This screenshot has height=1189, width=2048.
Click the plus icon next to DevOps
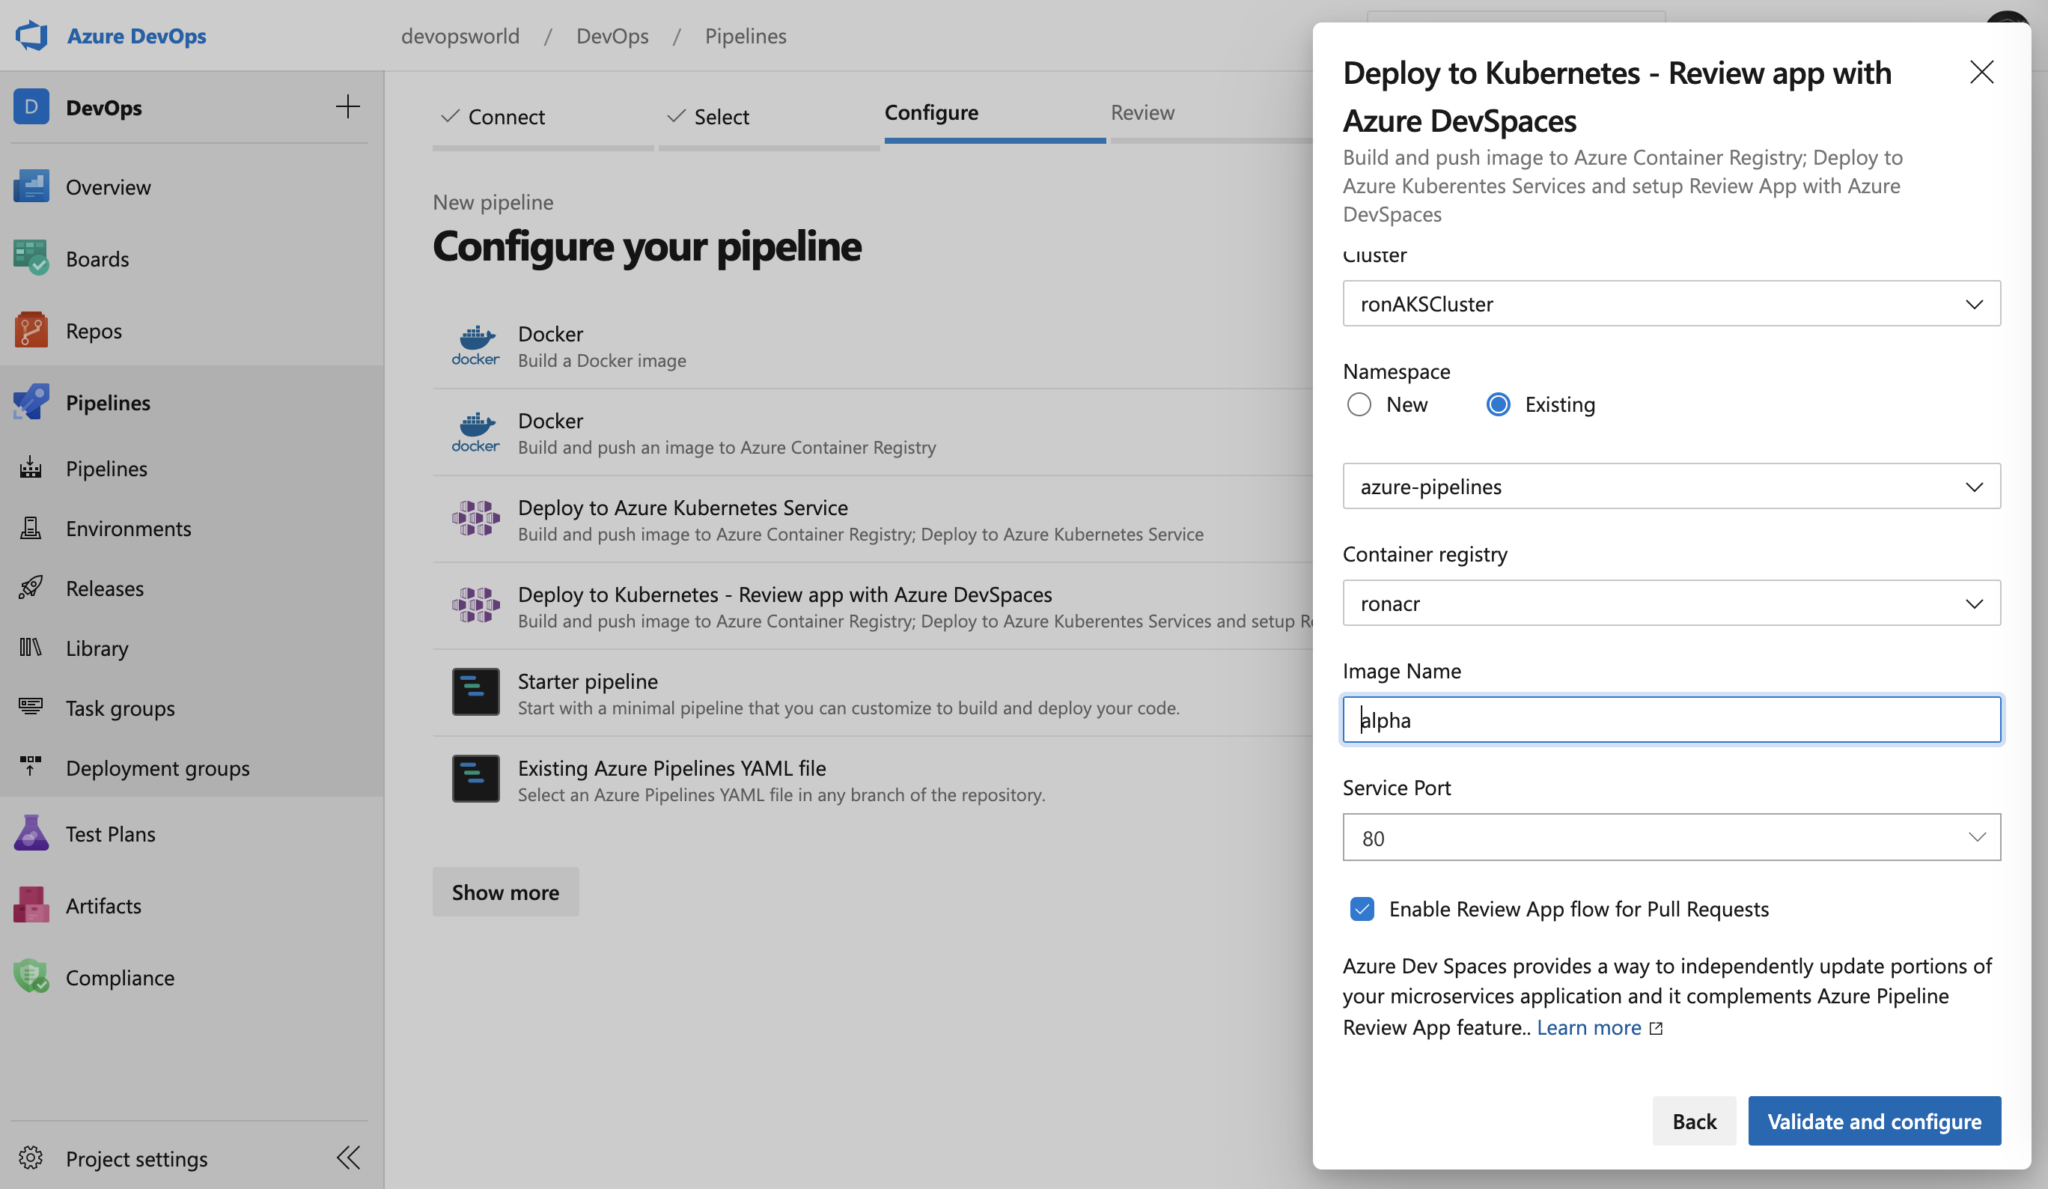(348, 107)
